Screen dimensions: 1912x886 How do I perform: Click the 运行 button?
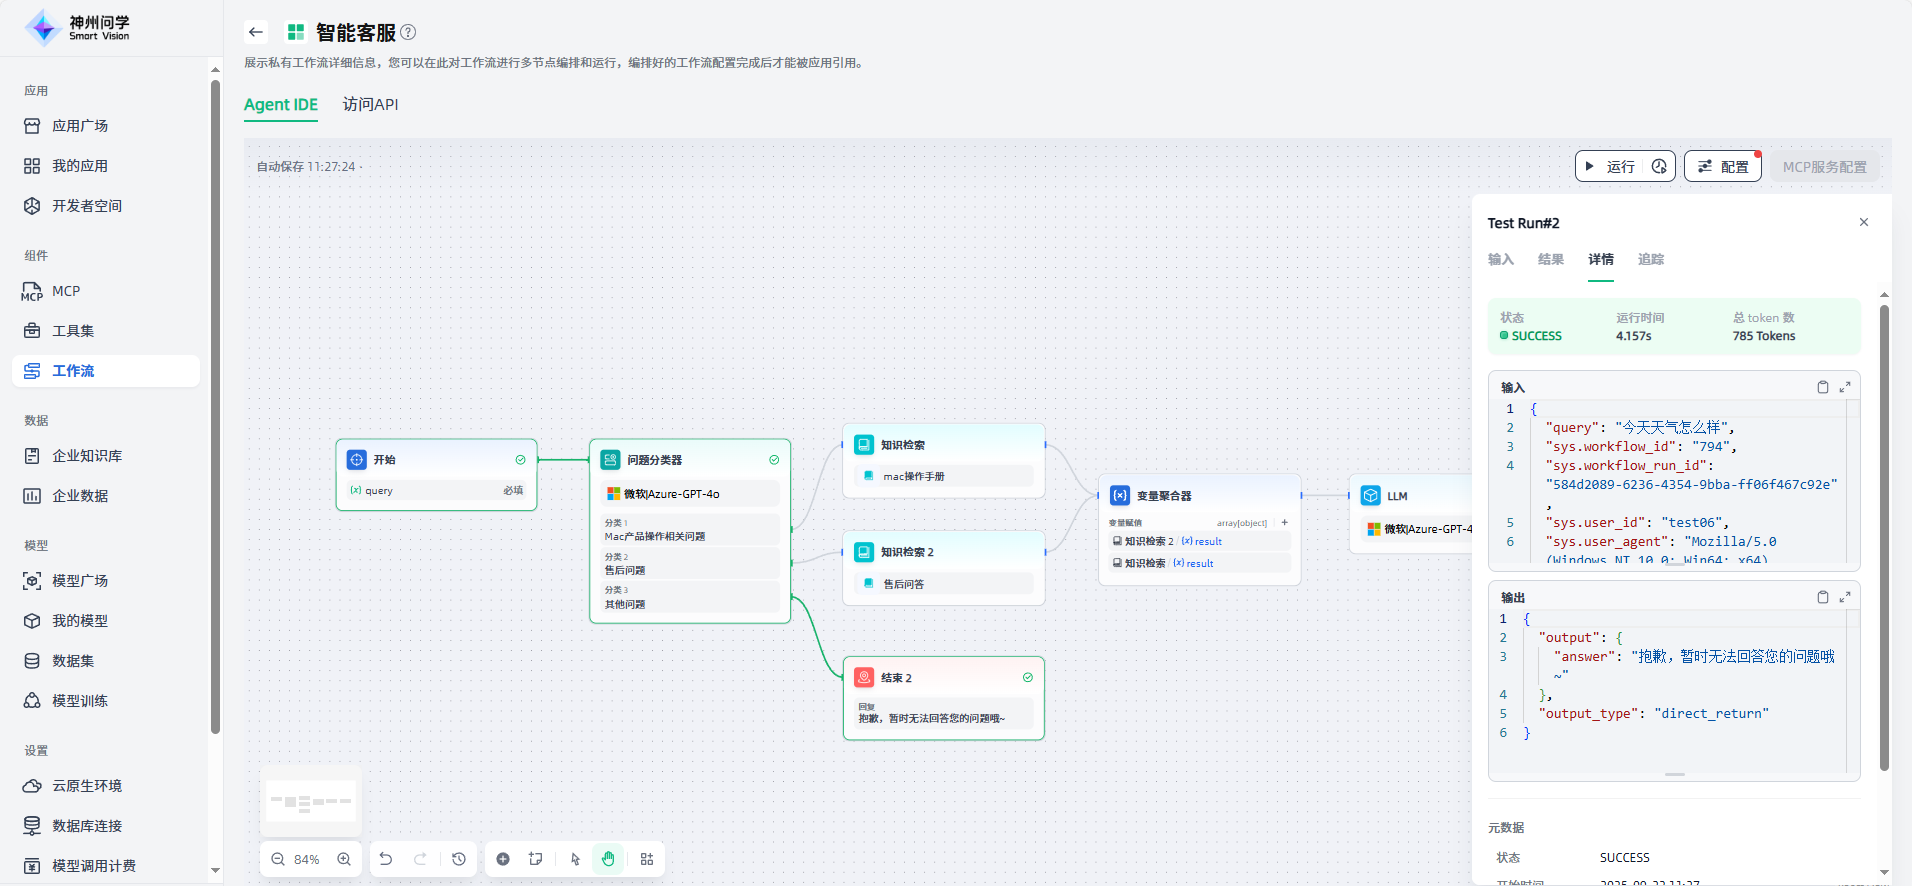pyautogui.click(x=1611, y=166)
